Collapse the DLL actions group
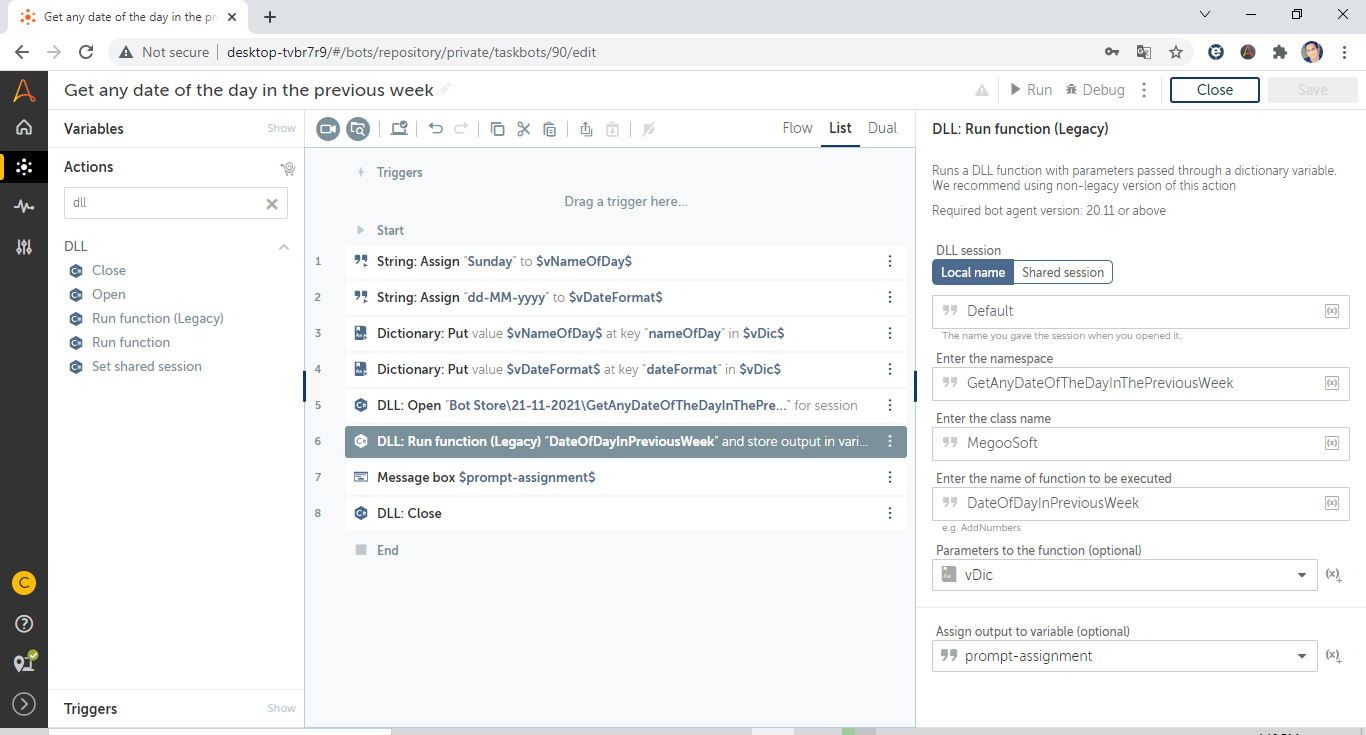 tap(284, 246)
